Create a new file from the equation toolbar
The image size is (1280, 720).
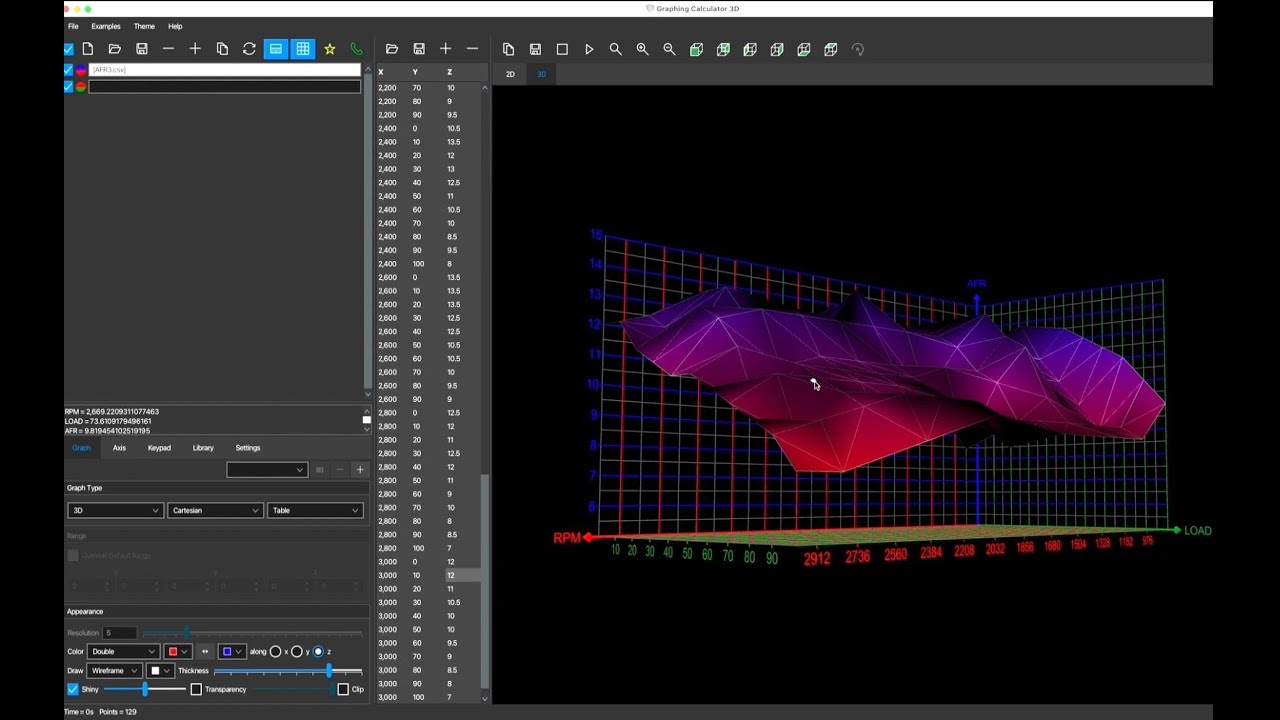(88, 49)
